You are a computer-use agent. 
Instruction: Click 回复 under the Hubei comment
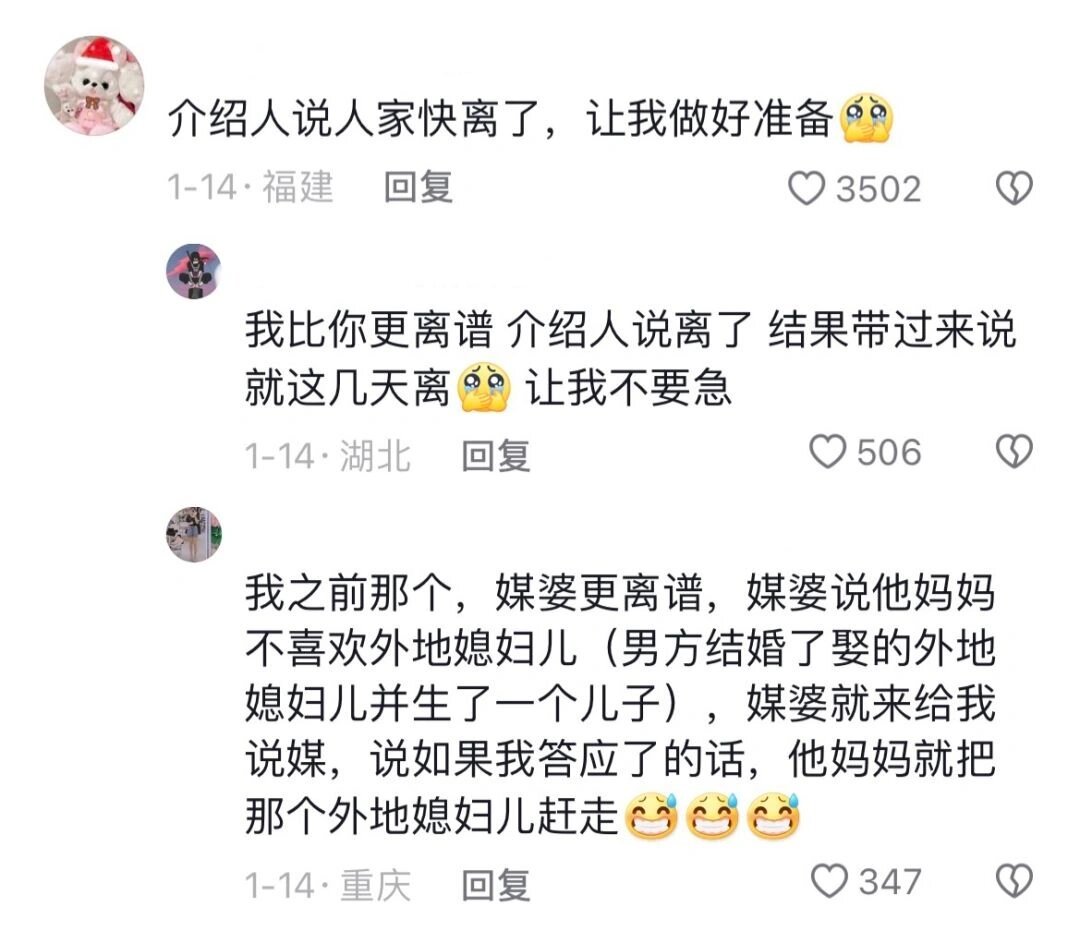click(x=496, y=455)
